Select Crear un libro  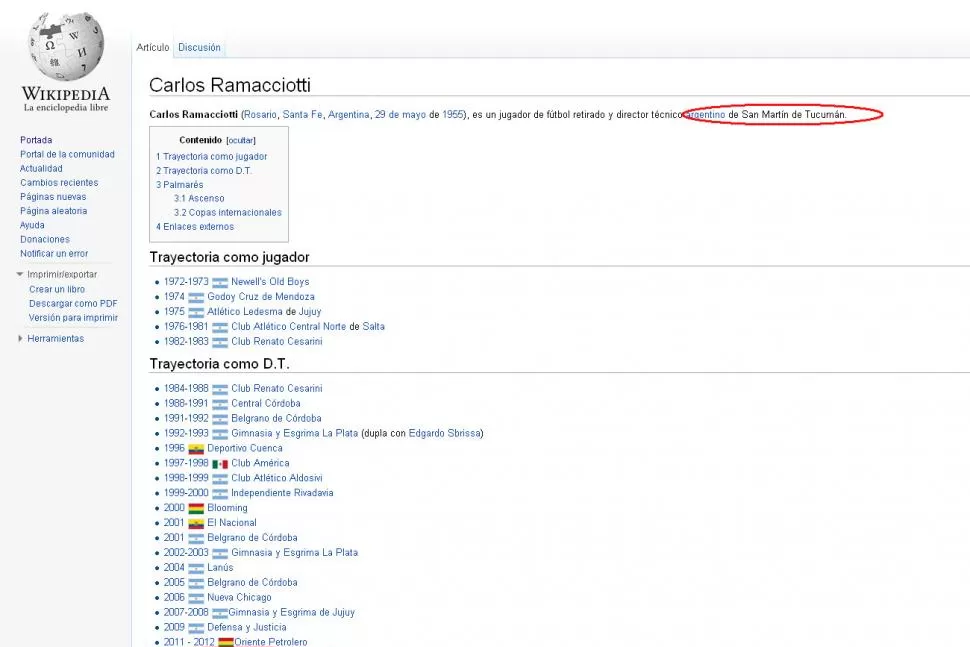(x=57, y=289)
